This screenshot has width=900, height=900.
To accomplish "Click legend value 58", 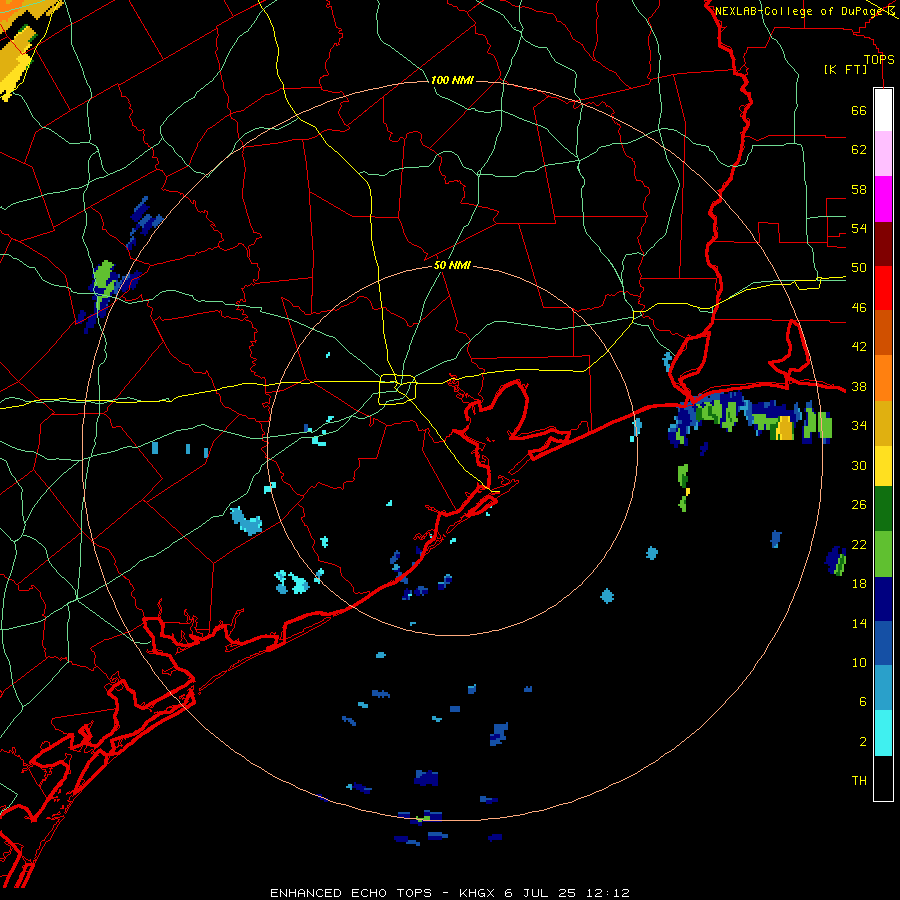I will point(859,189).
